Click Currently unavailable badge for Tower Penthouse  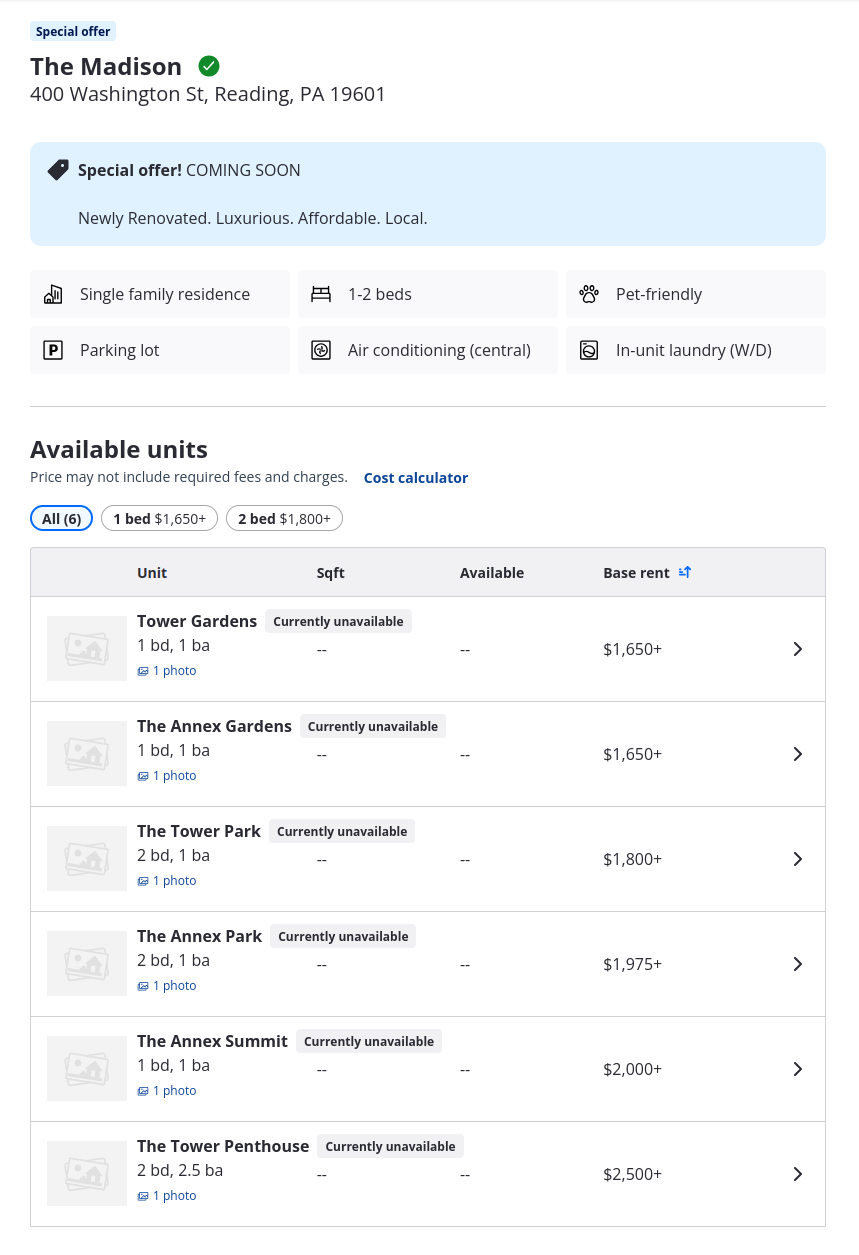tap(390, 1146)
